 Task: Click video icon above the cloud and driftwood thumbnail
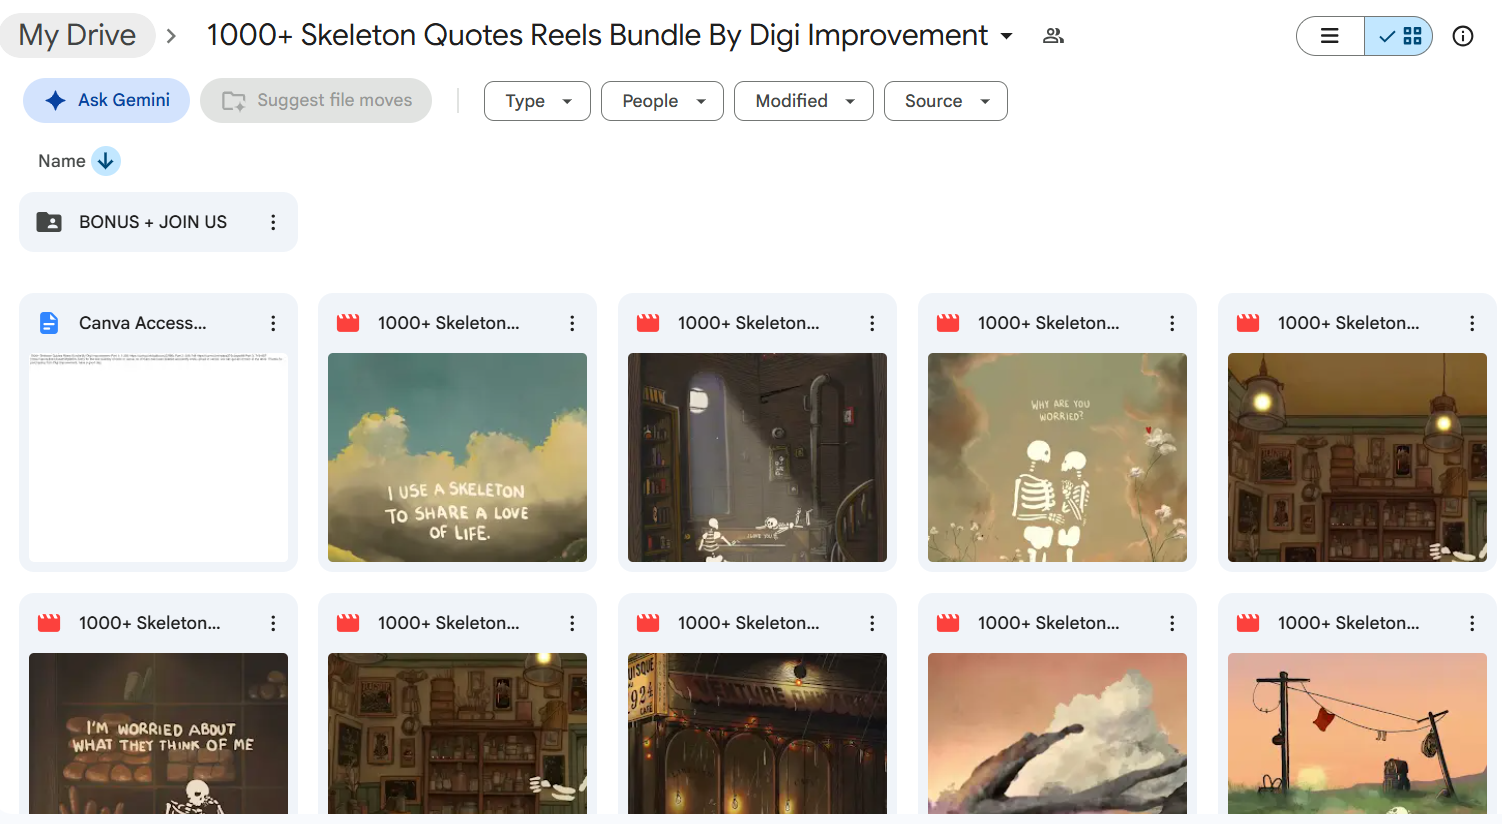click(948, 623)
